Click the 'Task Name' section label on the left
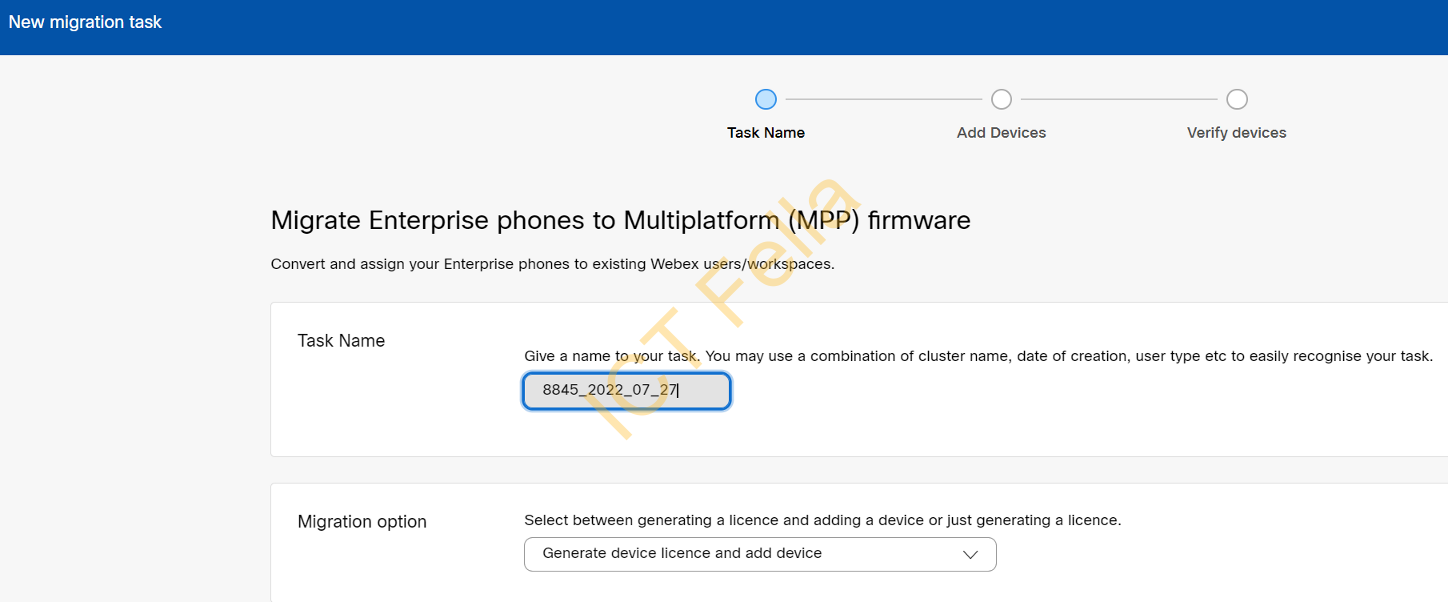This screenshot has height=602, width=1448. [x=341, y=340]
